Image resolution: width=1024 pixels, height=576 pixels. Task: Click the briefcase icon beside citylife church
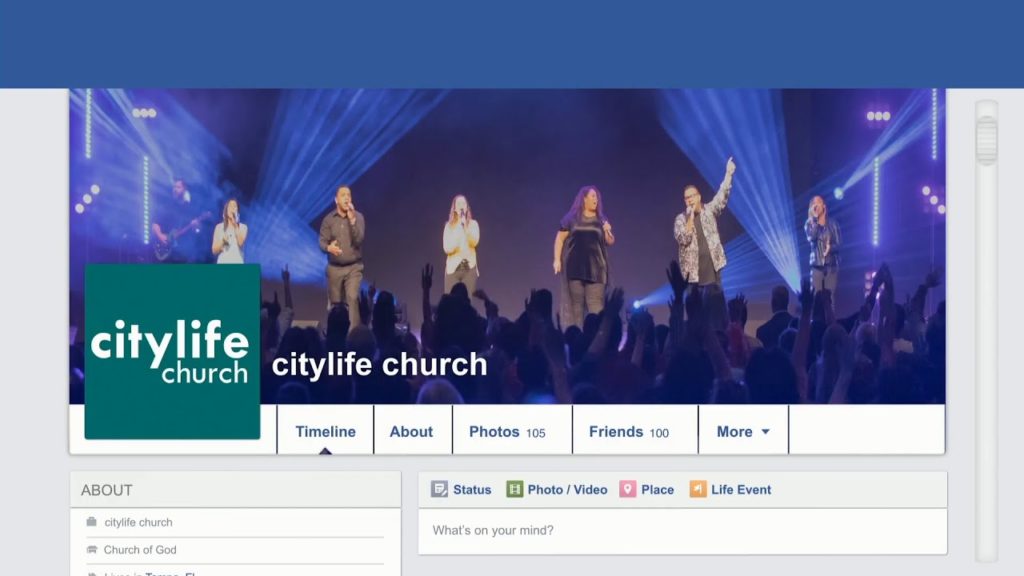(x=91, y=522)
